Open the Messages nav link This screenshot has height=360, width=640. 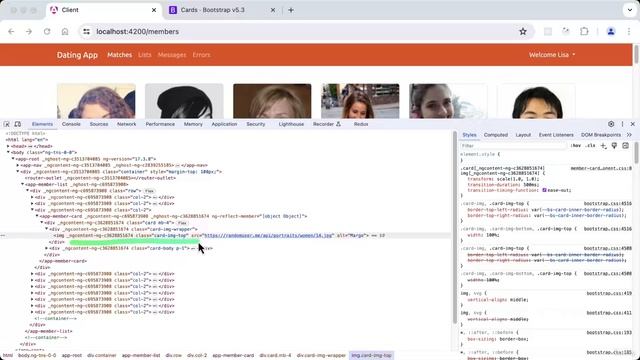point(172,55)
